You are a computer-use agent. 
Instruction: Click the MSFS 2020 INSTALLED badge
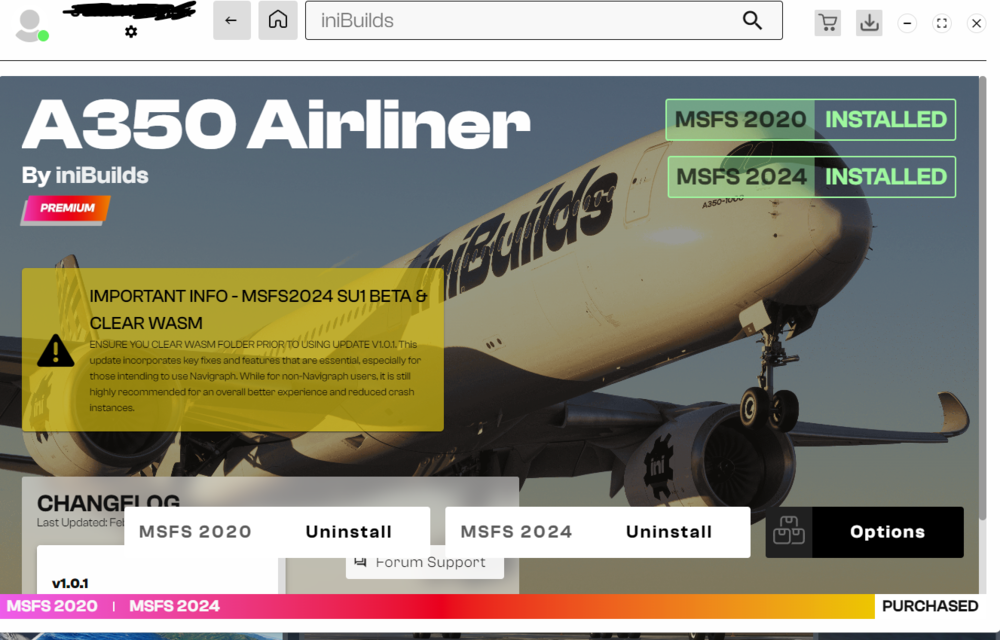click(810, 120)
